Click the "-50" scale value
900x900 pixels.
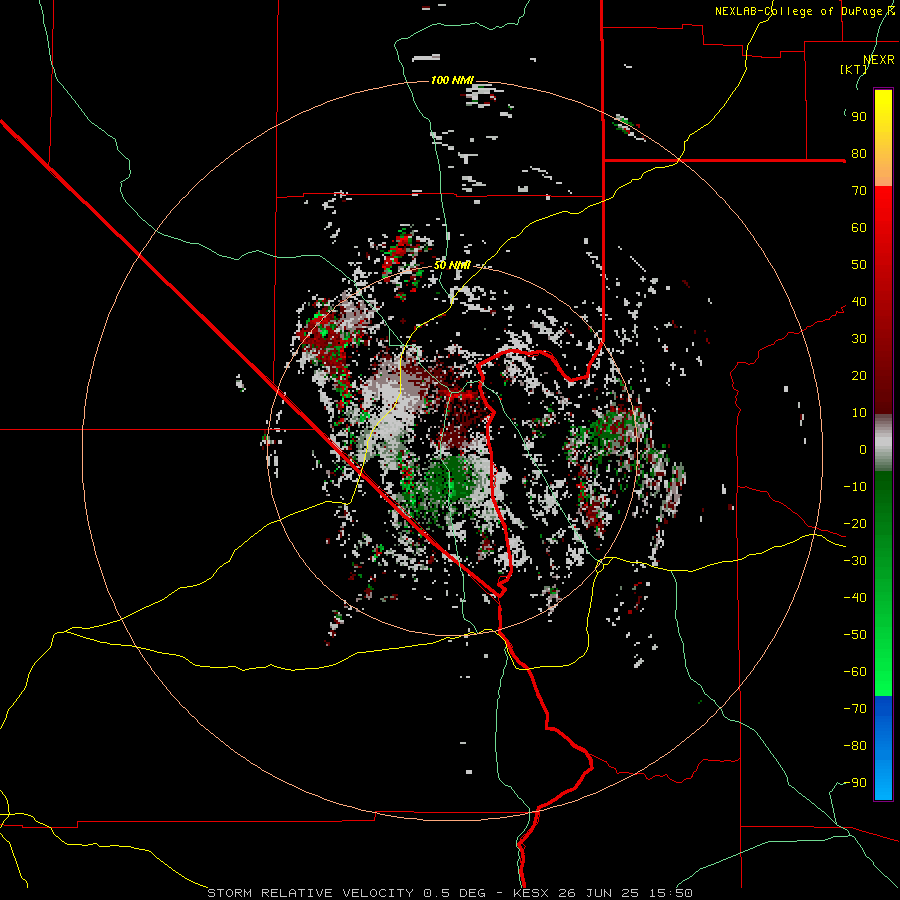coord(855,635)
